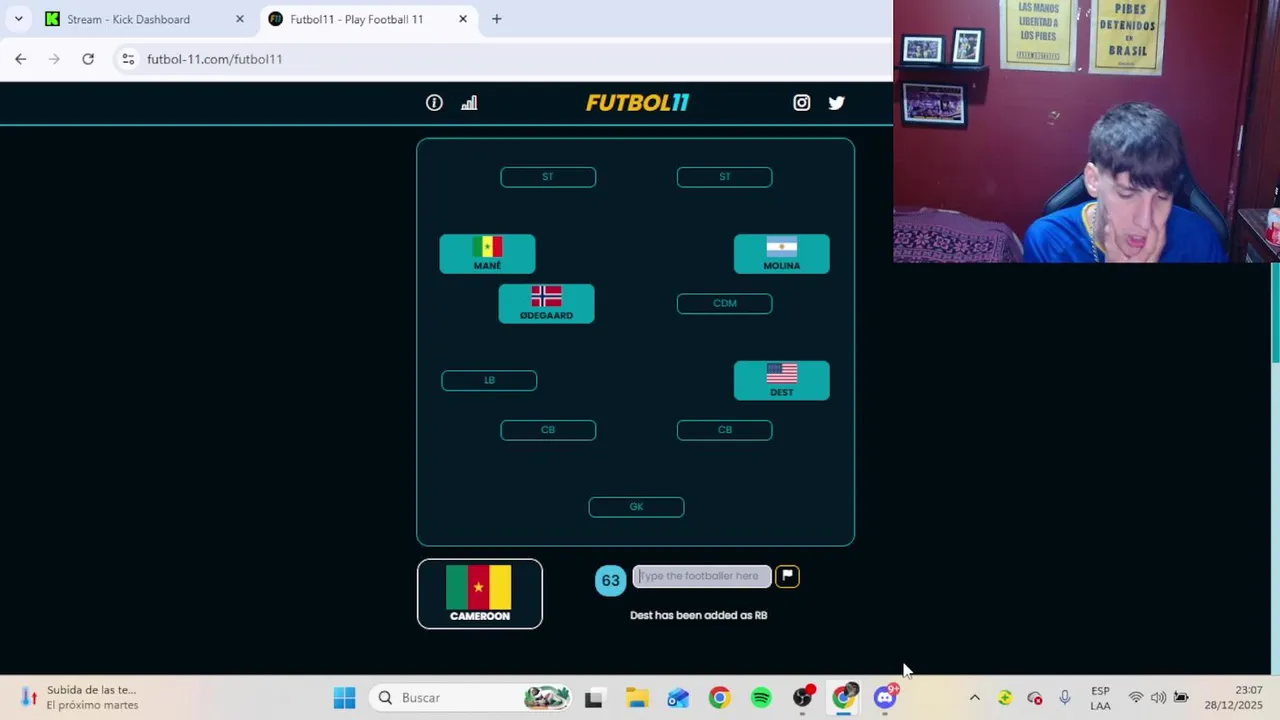Open the weather widget on taskbar
Viewport: 1280px width, 720px height.
(x=80, y=697)
